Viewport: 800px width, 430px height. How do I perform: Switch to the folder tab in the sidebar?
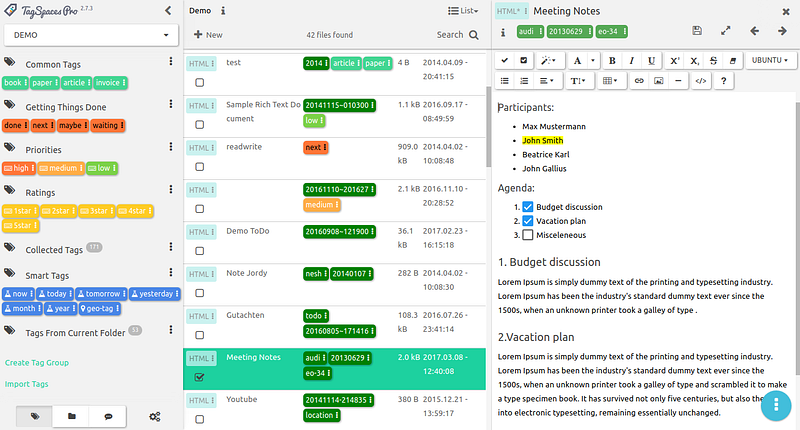71,415
